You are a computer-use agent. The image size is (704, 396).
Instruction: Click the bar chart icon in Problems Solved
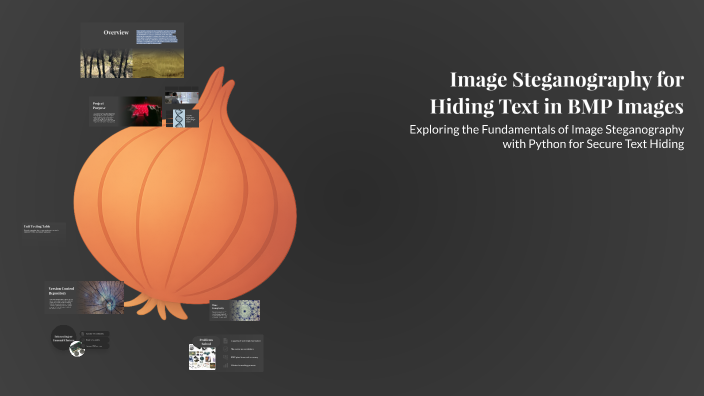coord(225,365)
